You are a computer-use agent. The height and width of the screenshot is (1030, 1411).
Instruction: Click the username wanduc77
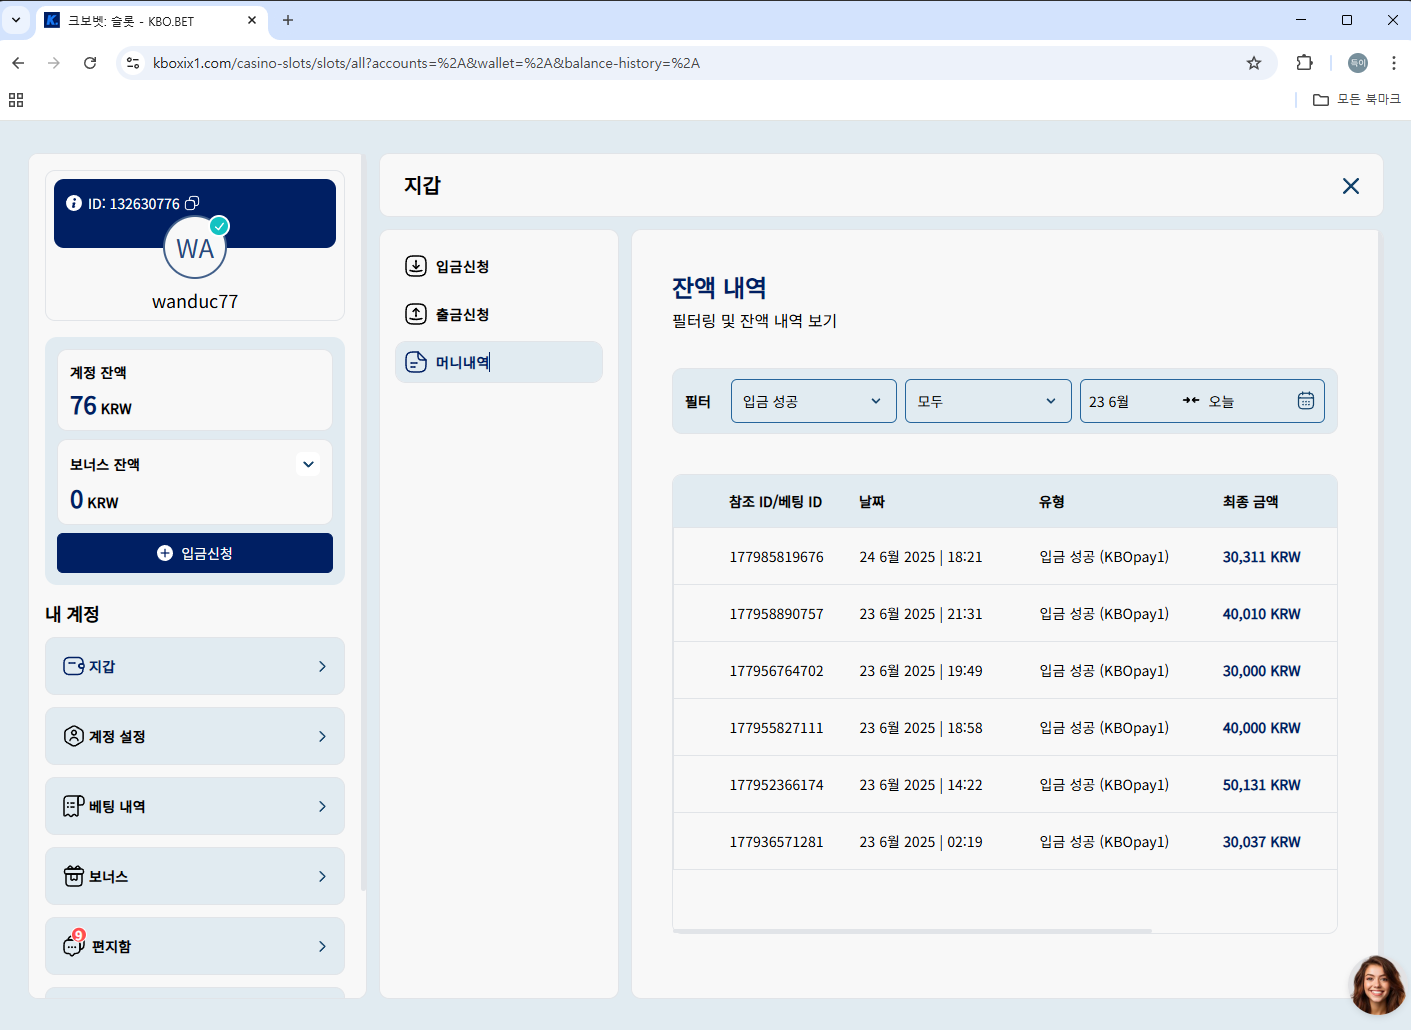[195, 301]
